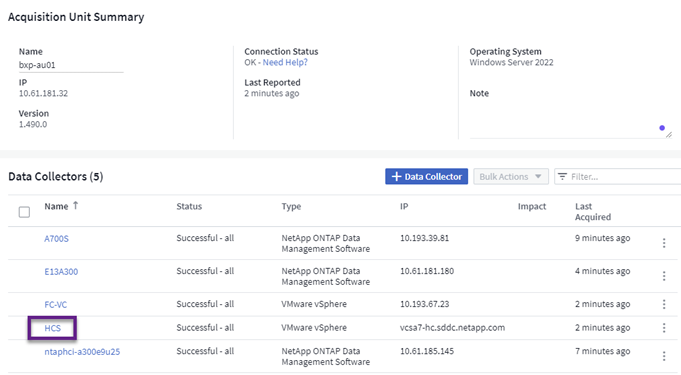Open the A700S data collector
This screenshot has height=375, width=681.
click(x=56, y=239)
